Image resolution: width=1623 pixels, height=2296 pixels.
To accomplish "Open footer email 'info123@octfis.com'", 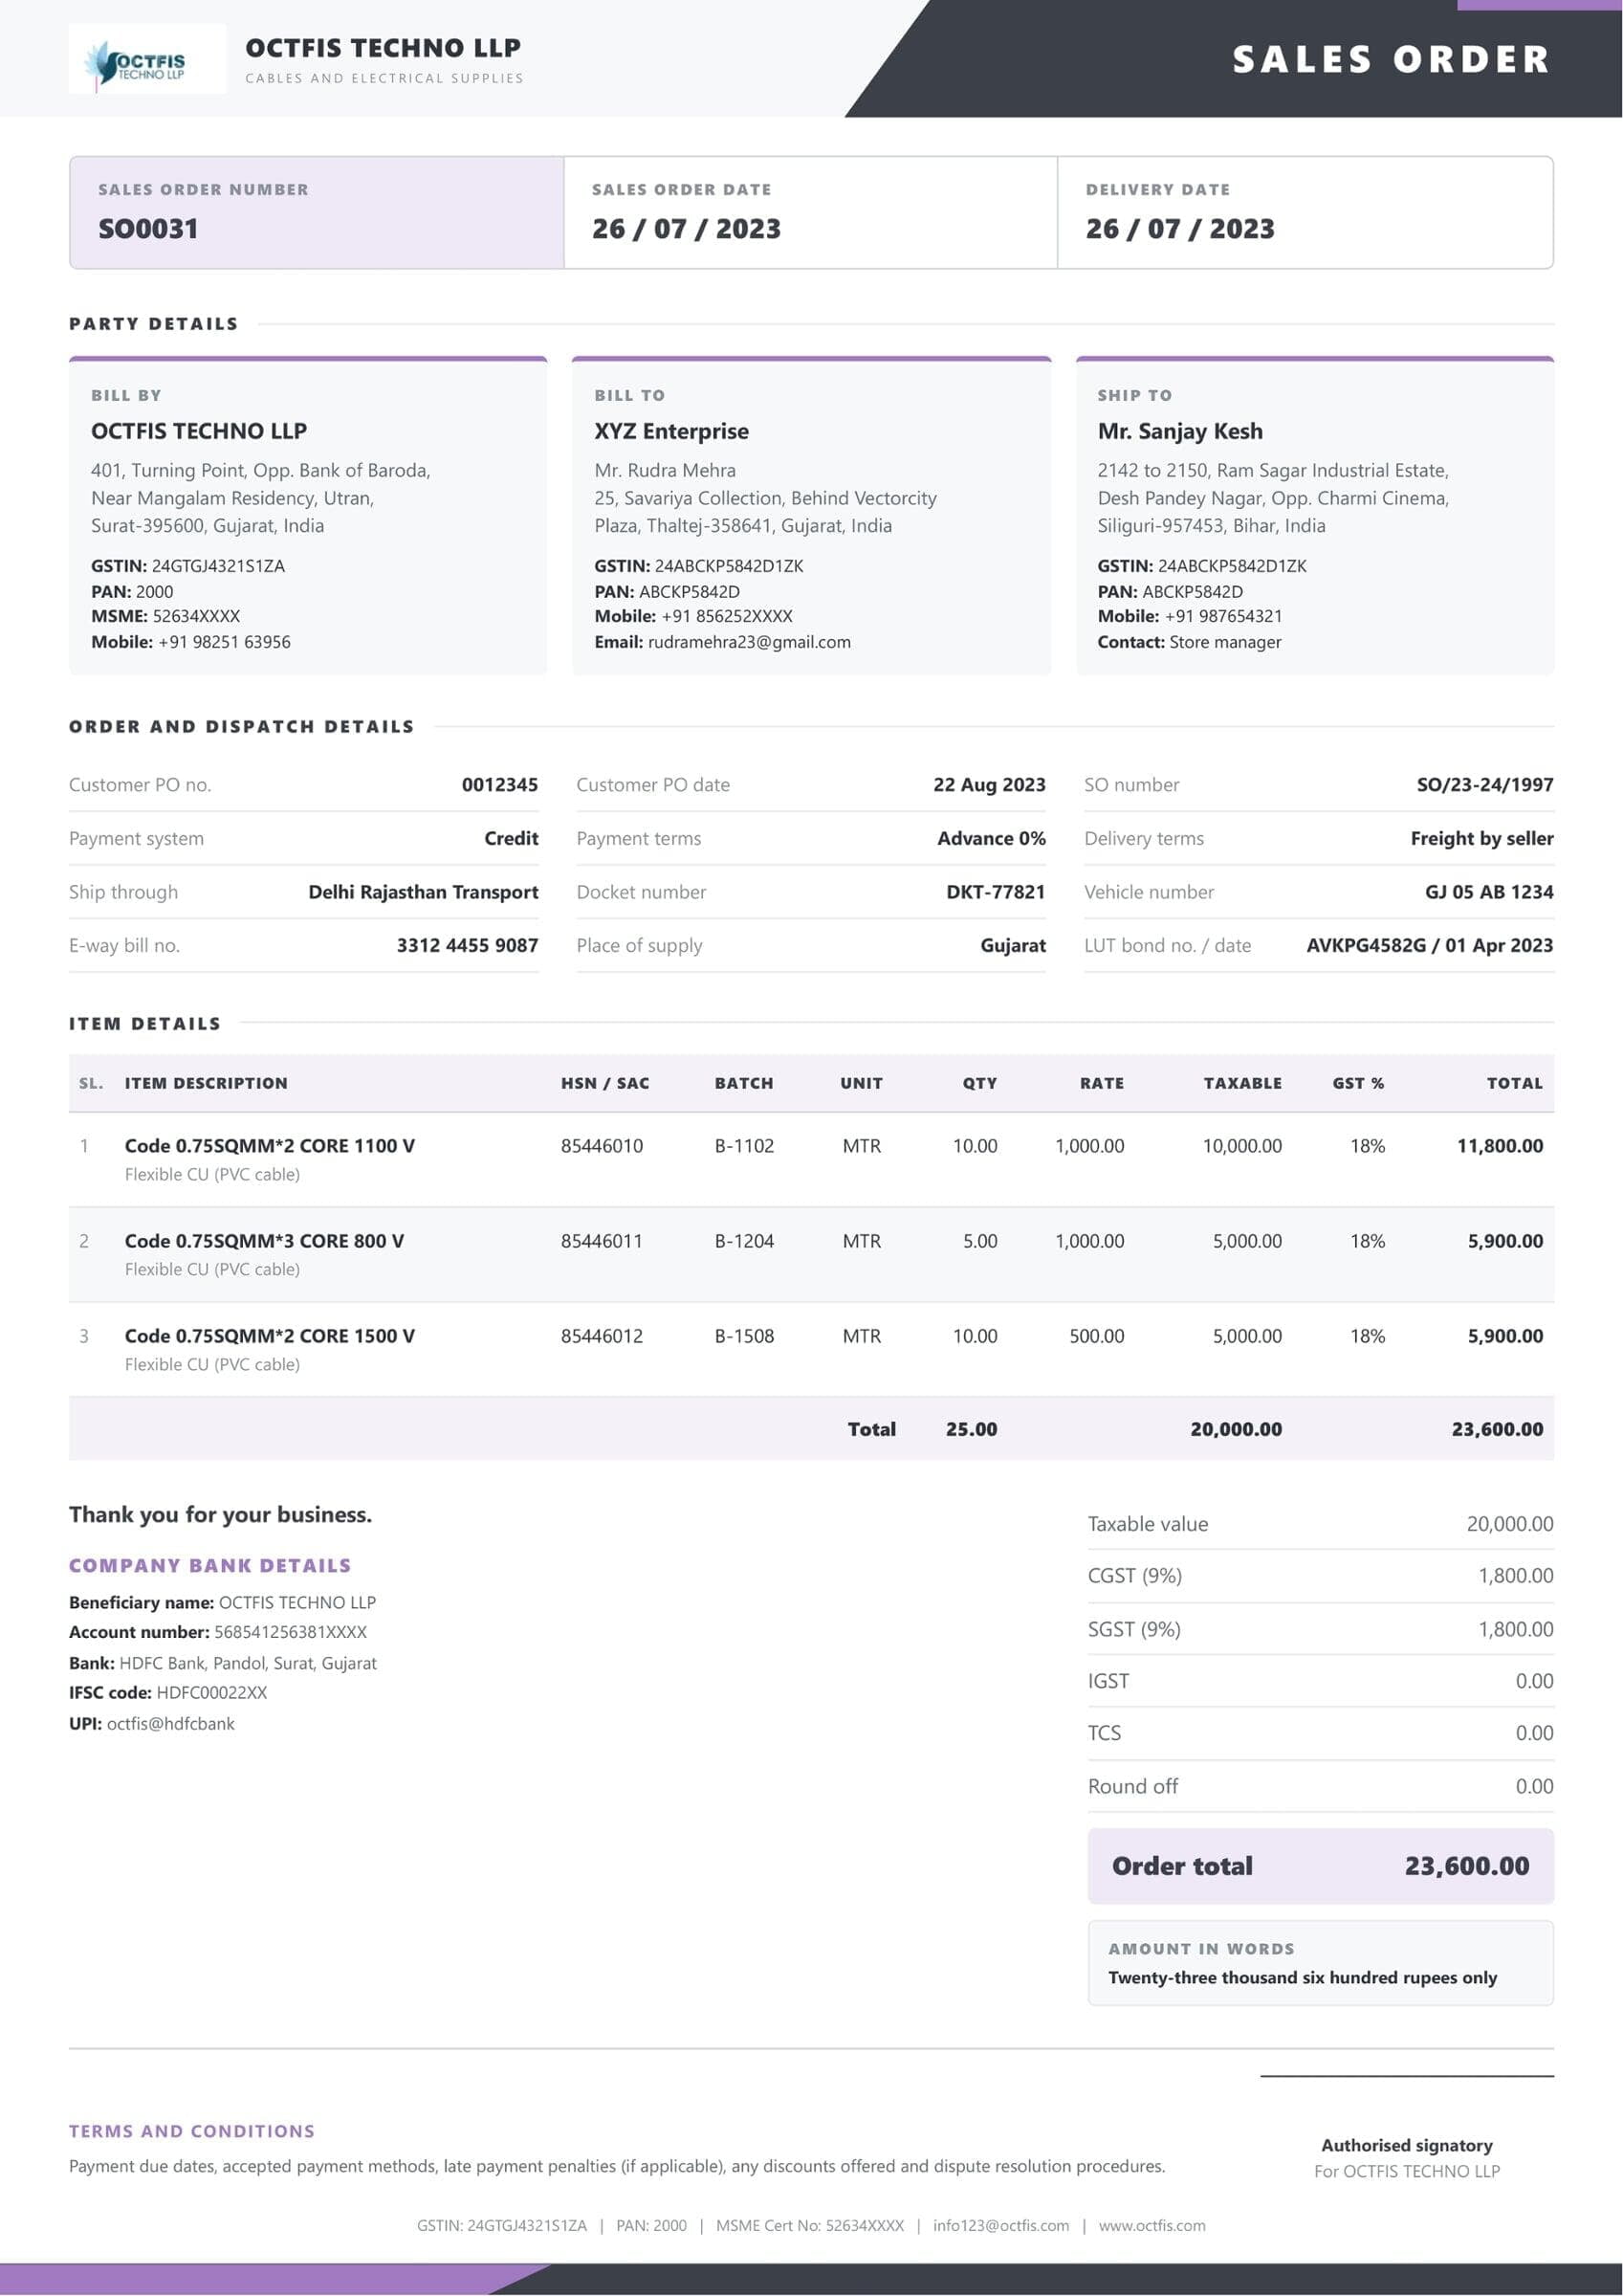I will [1001, 2225].
